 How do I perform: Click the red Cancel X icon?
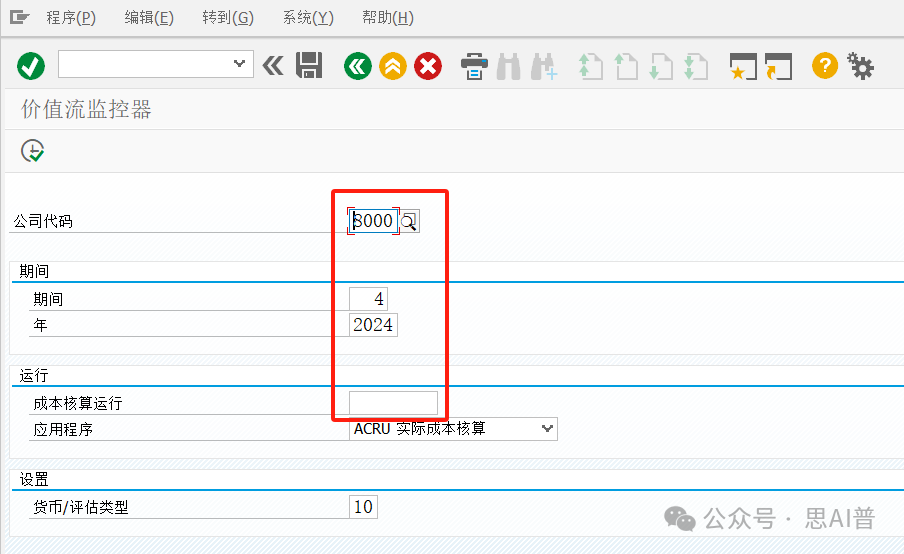pyautogui.click(x=428, y=66)
